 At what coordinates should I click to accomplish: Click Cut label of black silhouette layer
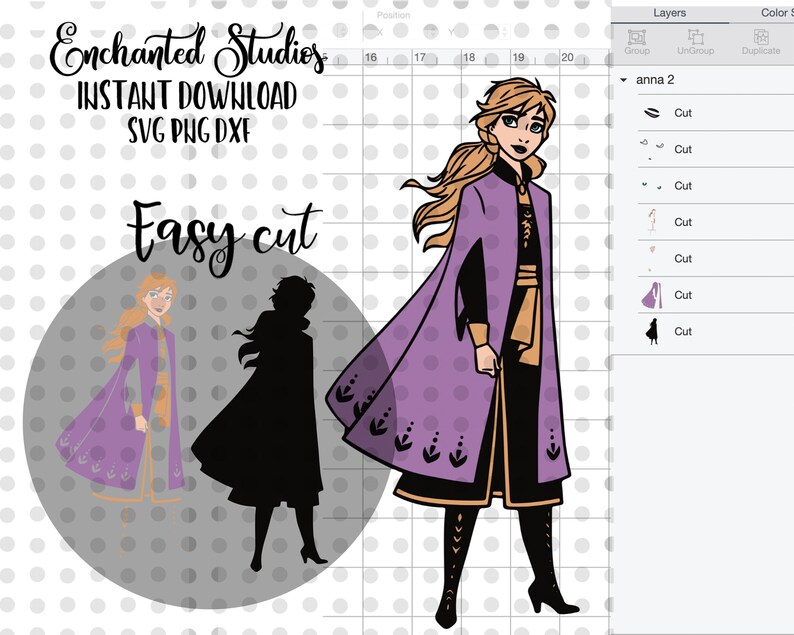[683, 332]
